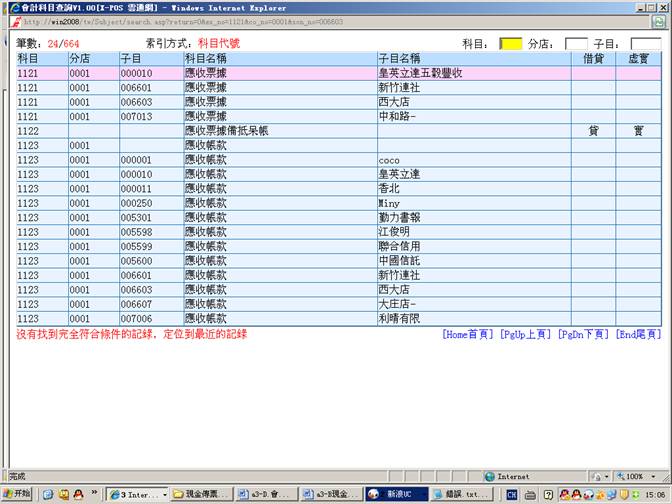Click the Internet zone icon in status bar
This screenshot has width=672, height=504.
click(490, 477)
